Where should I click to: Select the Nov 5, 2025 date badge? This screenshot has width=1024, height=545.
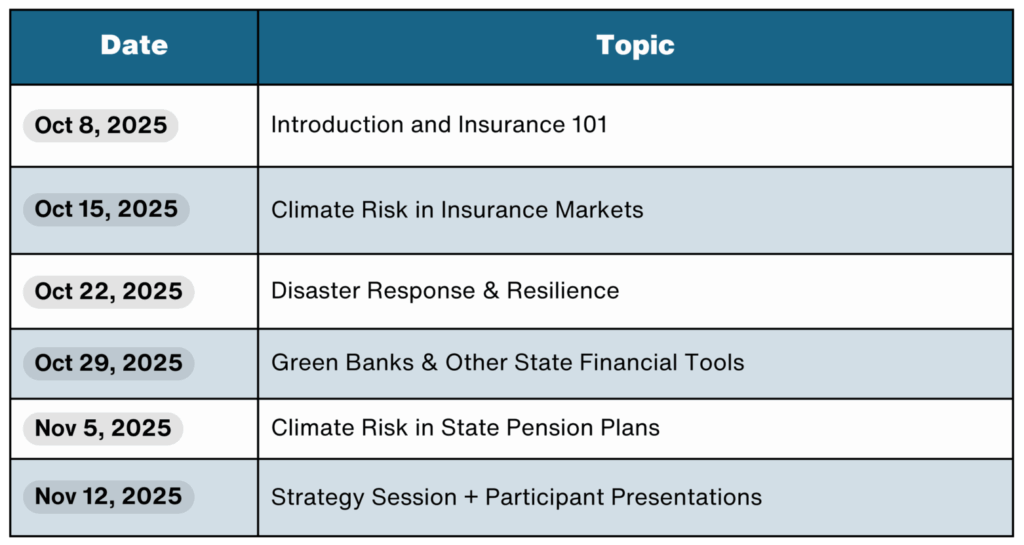coord(103,429)
